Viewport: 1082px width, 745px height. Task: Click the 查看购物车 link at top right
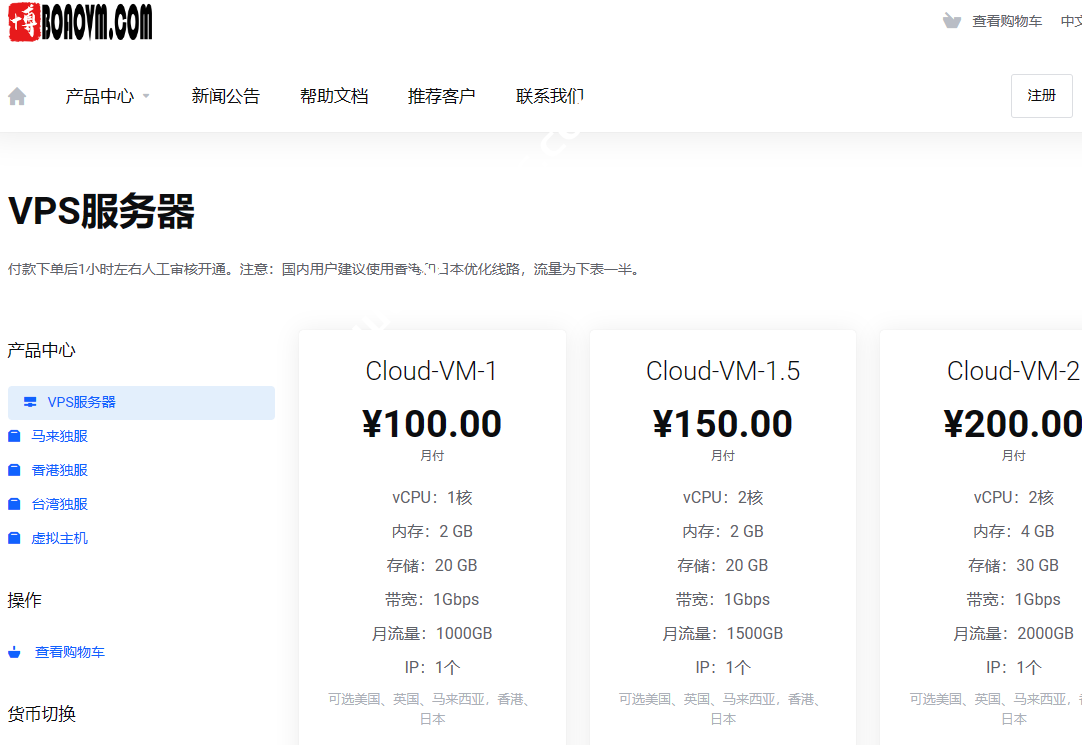coord(1007,19)
